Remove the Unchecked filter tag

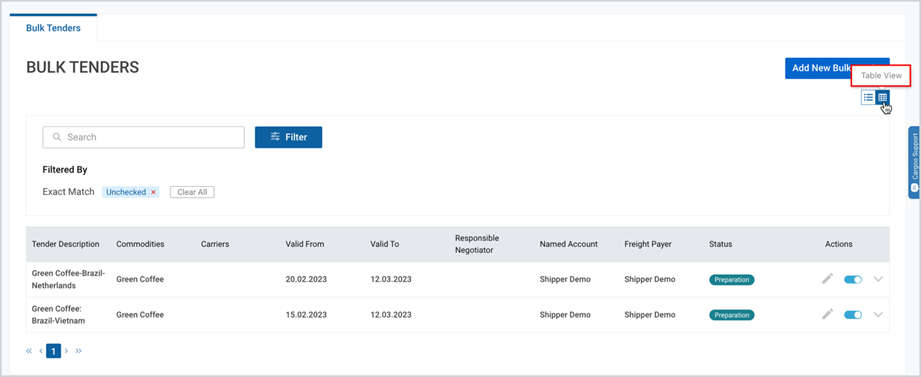[x=153, y=192]
